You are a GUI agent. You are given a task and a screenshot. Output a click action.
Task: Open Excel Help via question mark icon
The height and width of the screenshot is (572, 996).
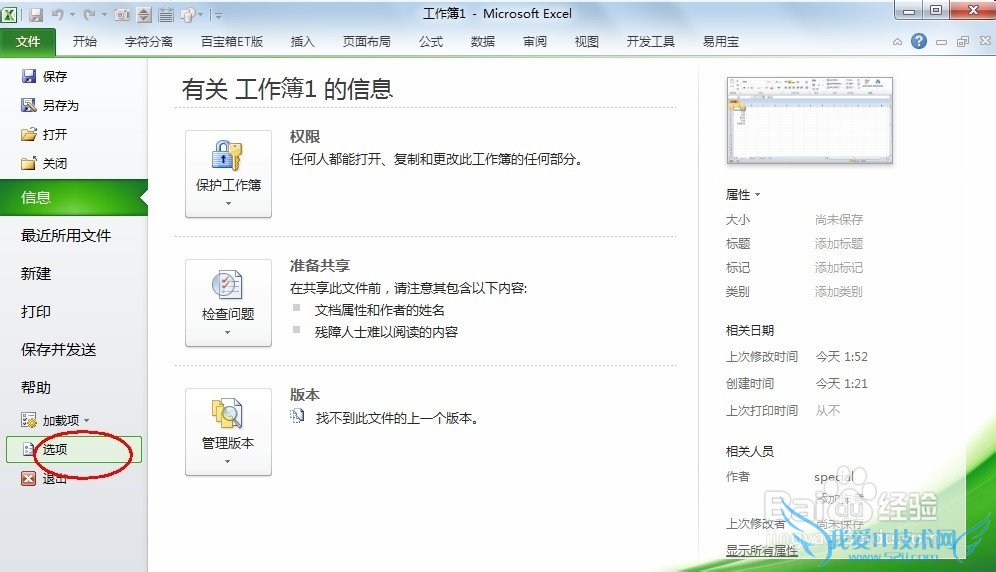point(919,41)
